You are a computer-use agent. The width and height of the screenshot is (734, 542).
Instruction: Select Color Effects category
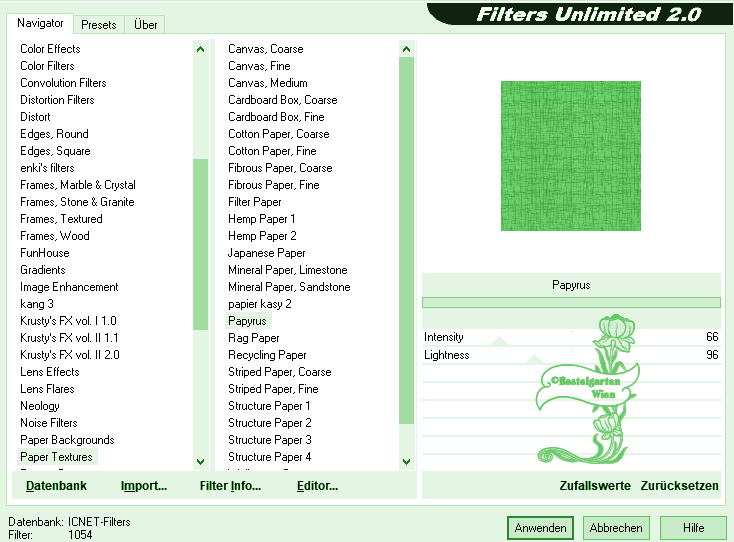[x=50, y=49]
